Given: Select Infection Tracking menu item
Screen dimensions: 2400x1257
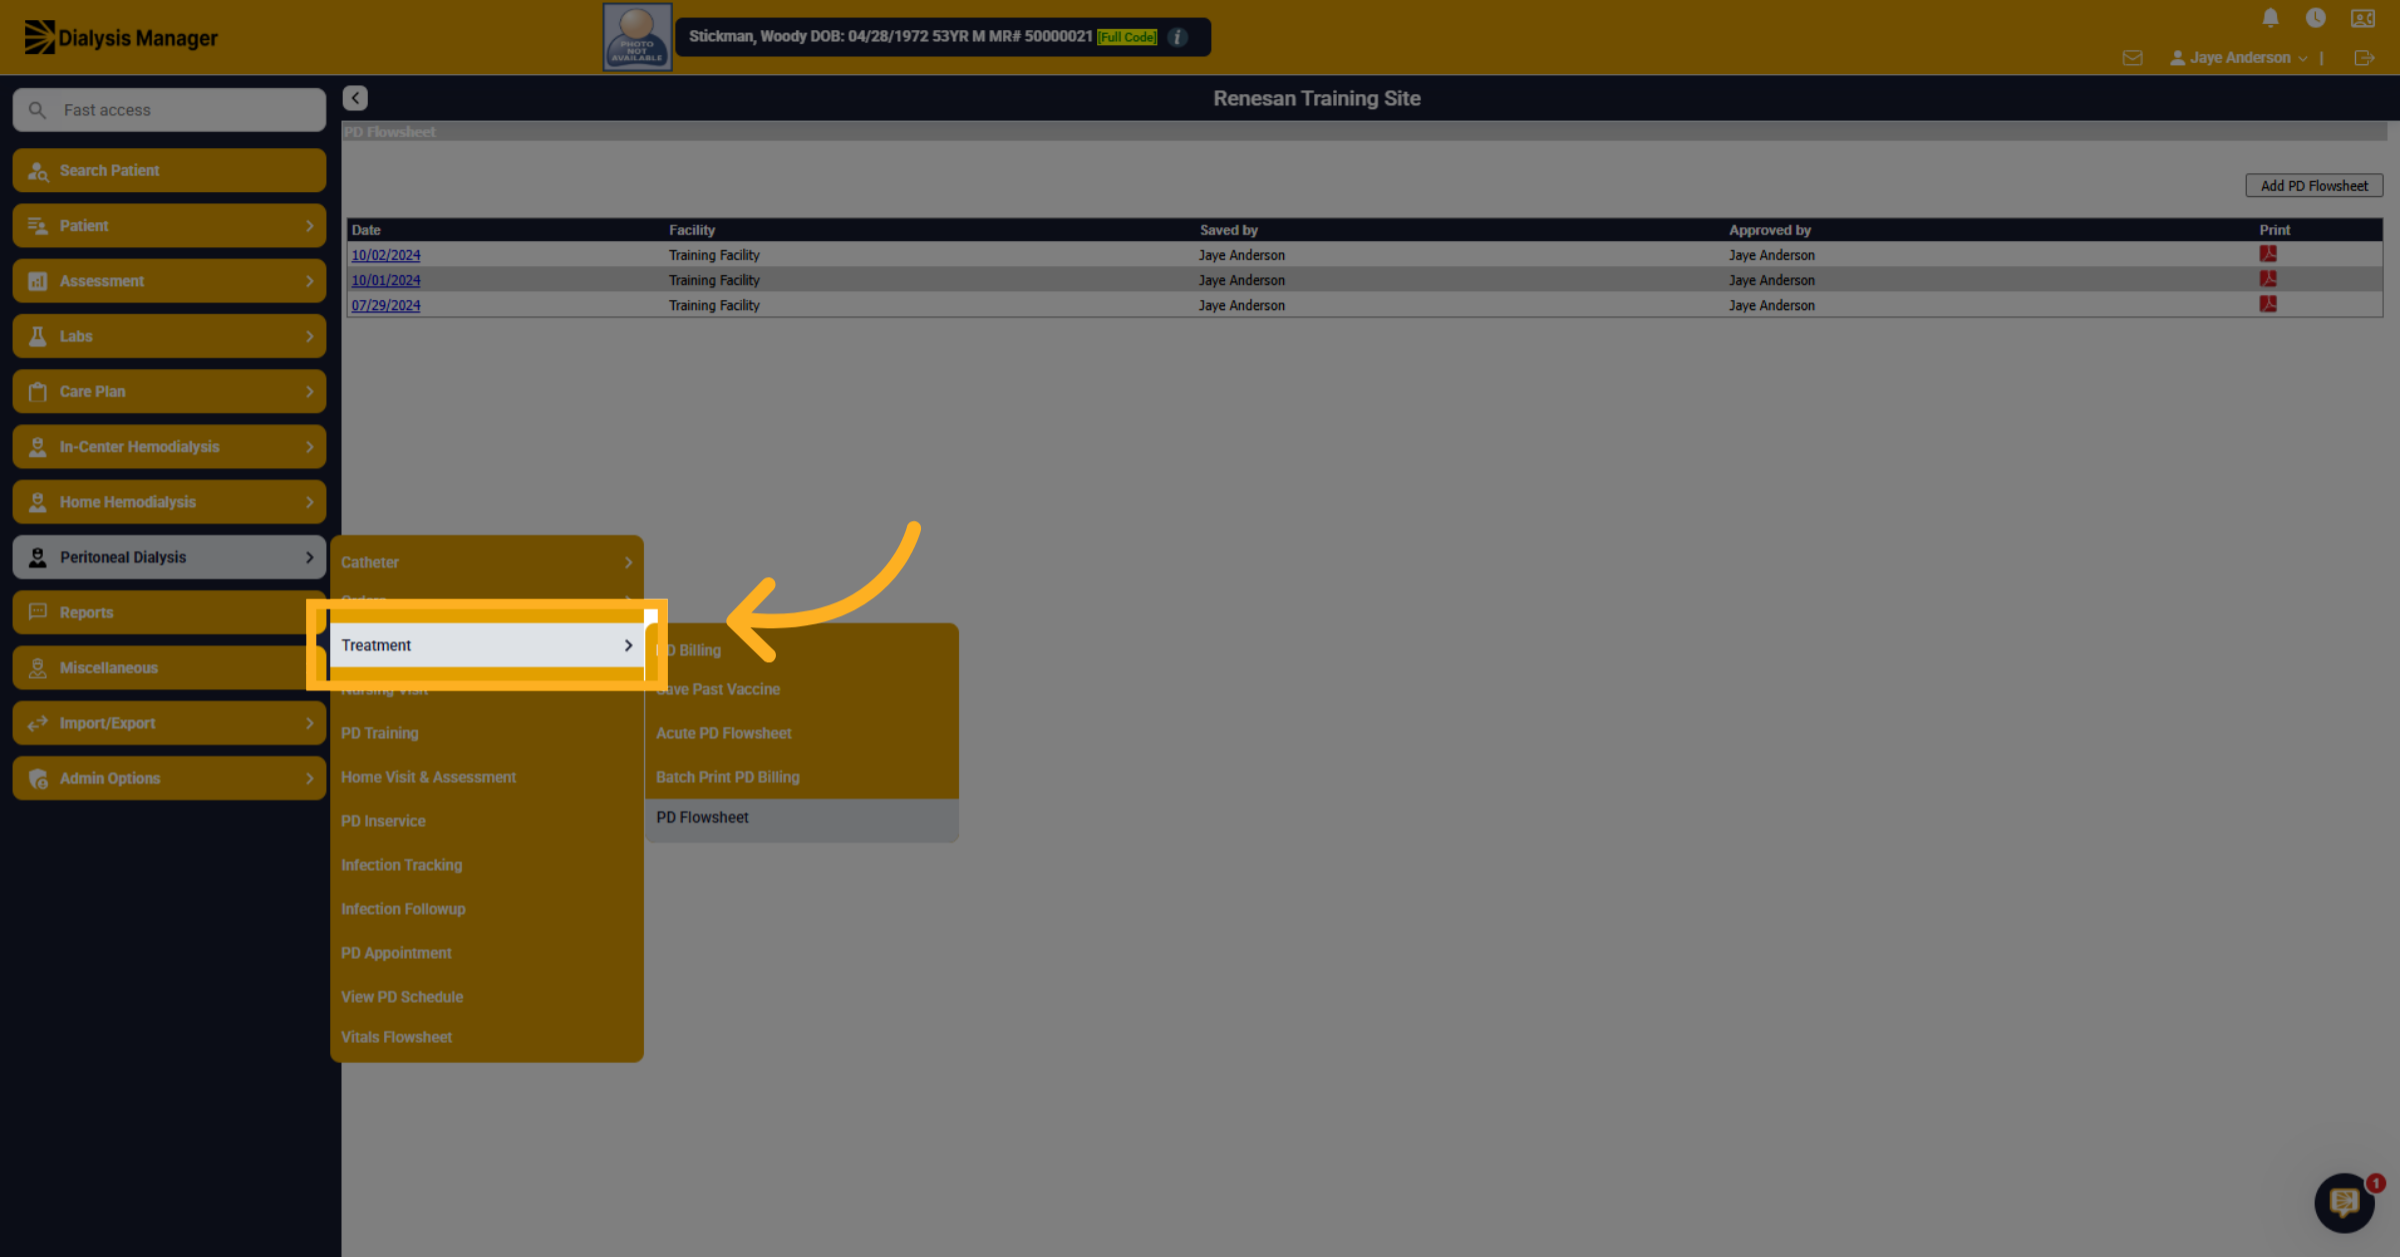Looking at the screenshot, I should [x=486, y=865].
